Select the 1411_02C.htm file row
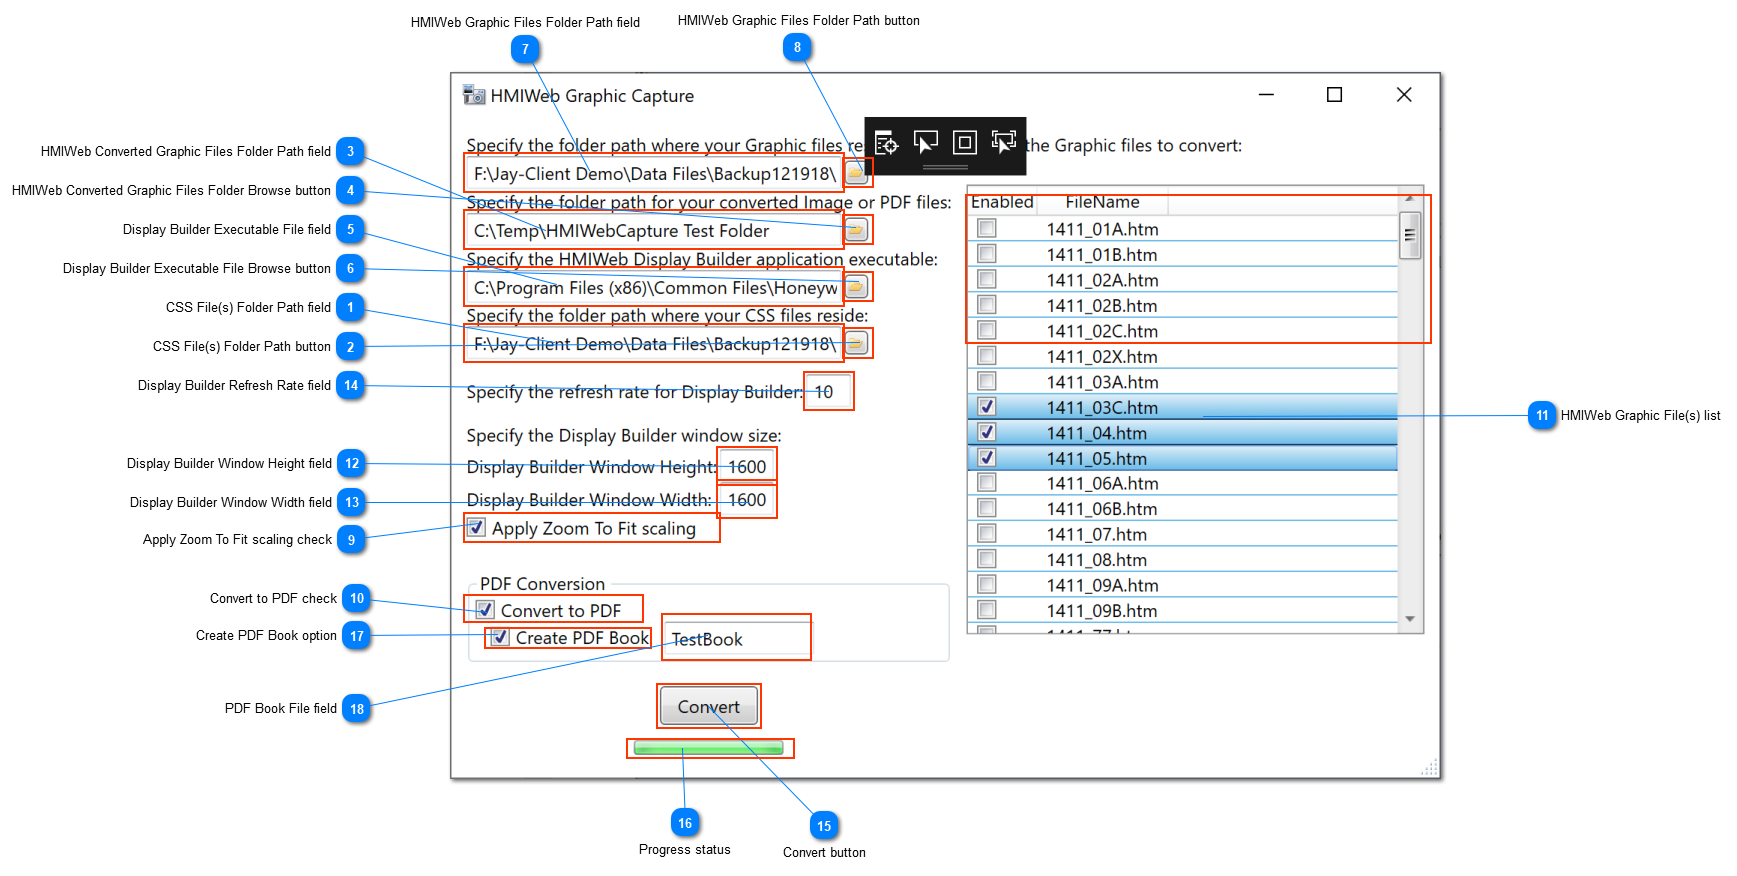The width and height of the screenshot is (1737, 876). click(x=1182, y=330)
